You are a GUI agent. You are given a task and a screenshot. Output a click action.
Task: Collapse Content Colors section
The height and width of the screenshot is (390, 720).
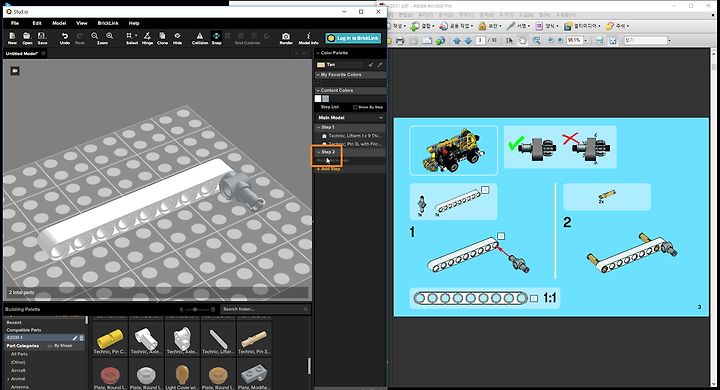[x=318, y=90]
